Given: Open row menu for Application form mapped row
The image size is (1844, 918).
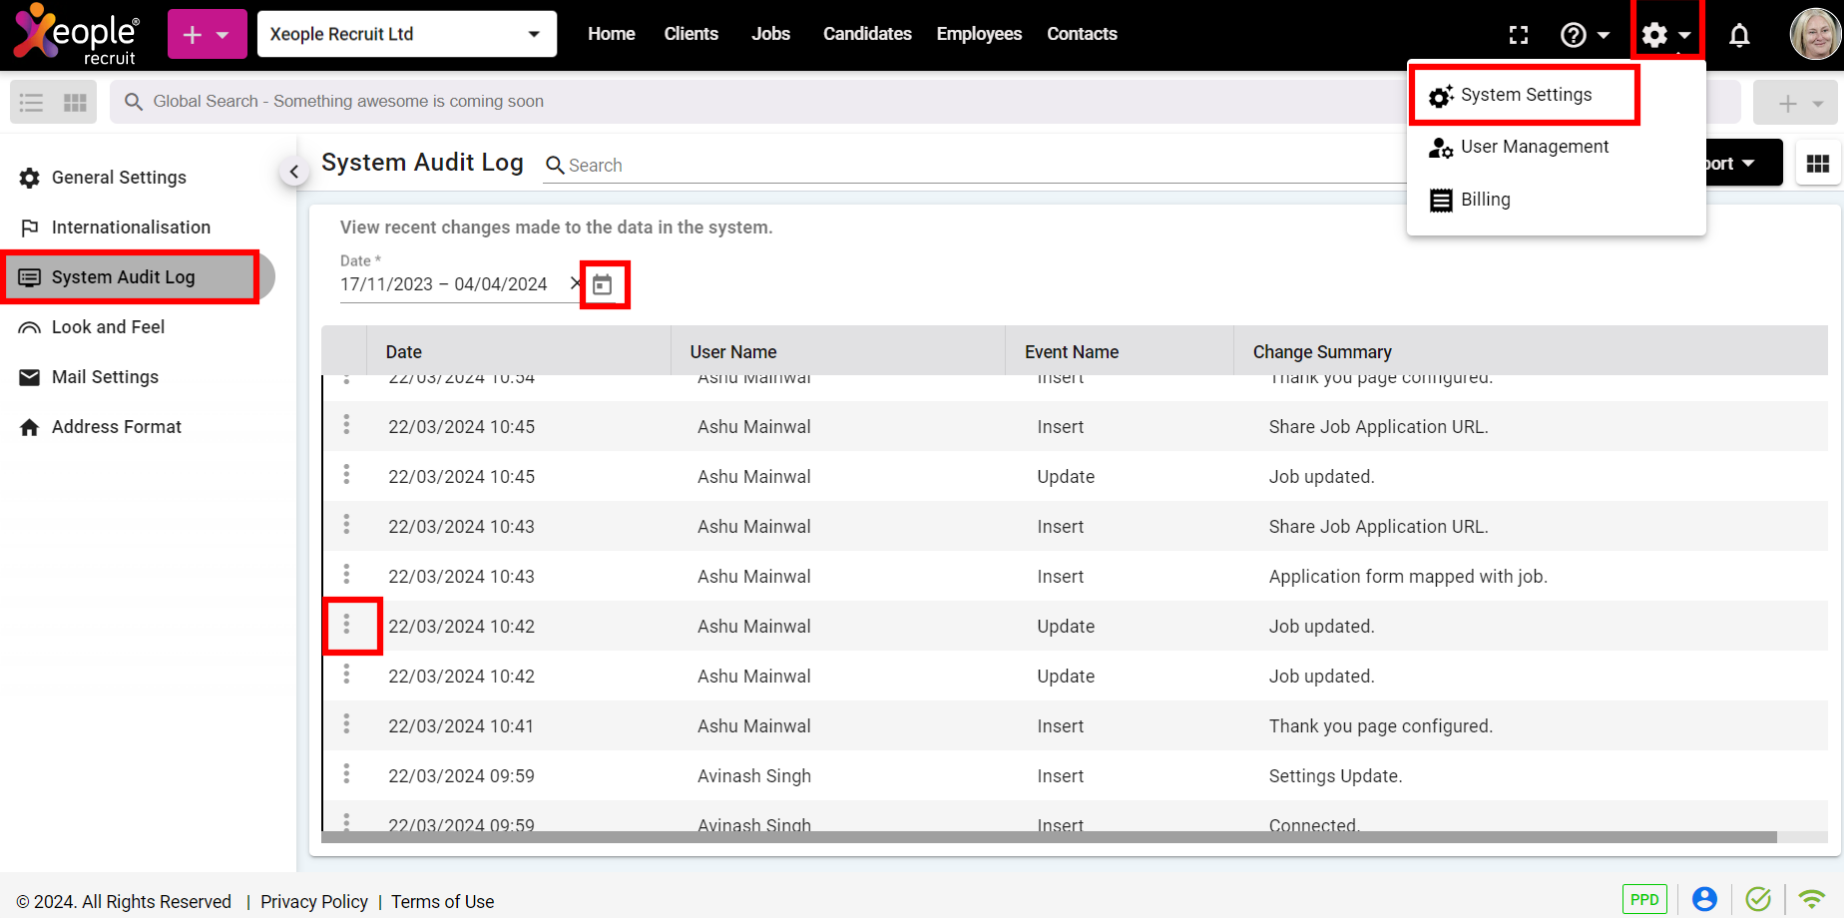Looking at the screenshot, I should coord(347,575).
